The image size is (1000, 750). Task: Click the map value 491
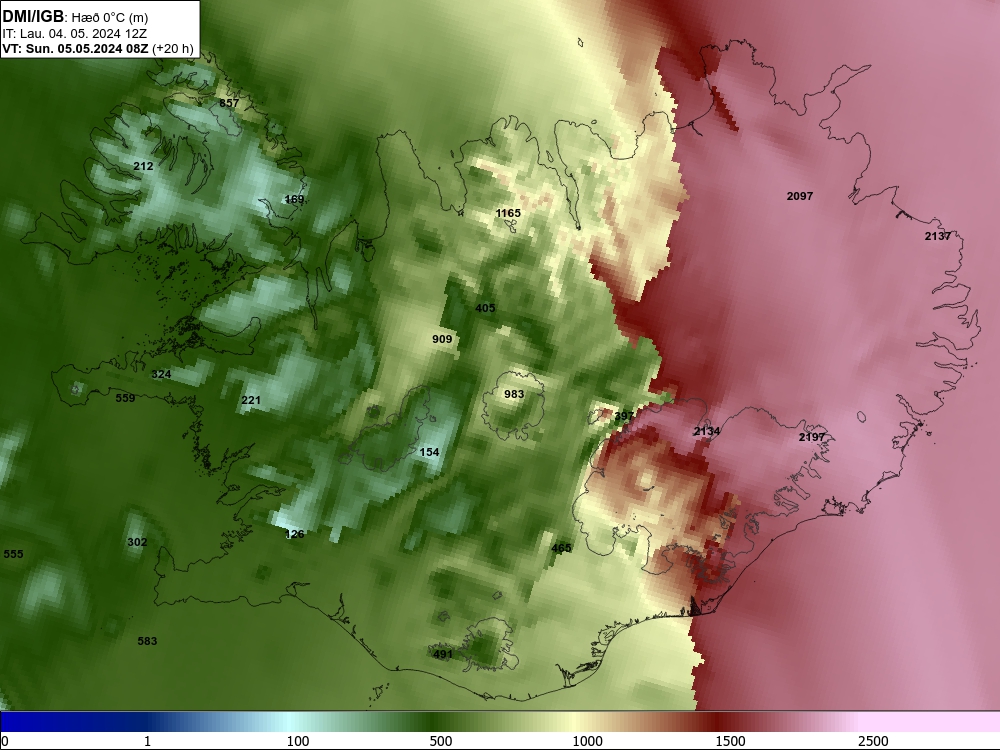pos(443,654)
